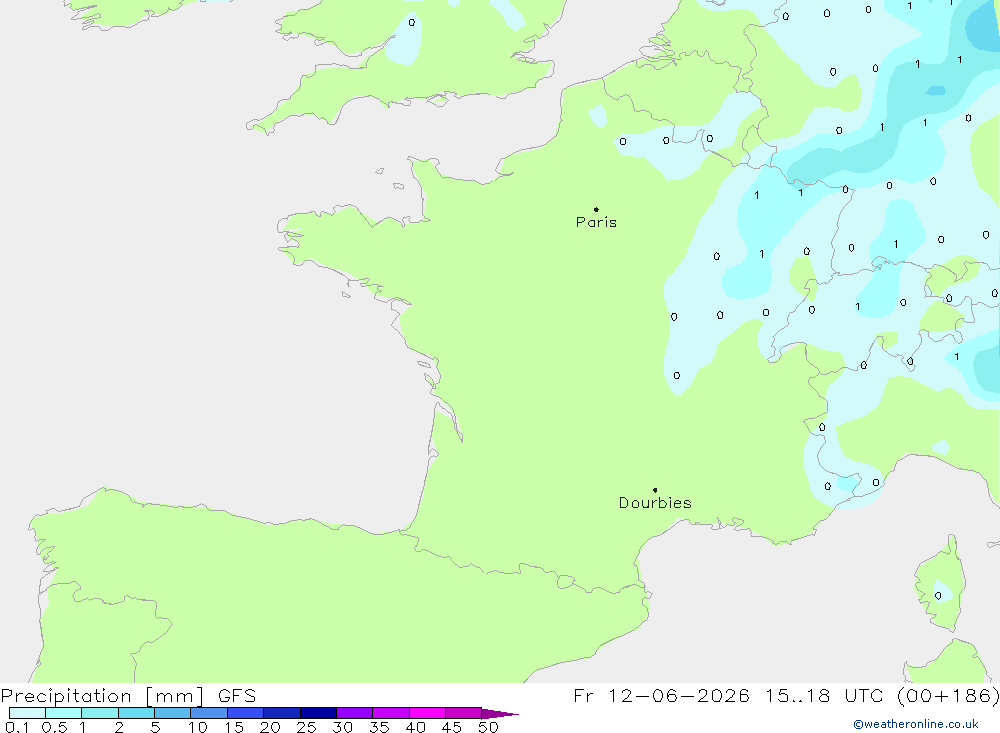Select the 5–10 mm legend swatch
The image size is (1000, 733).
click(x=173, y=713)
